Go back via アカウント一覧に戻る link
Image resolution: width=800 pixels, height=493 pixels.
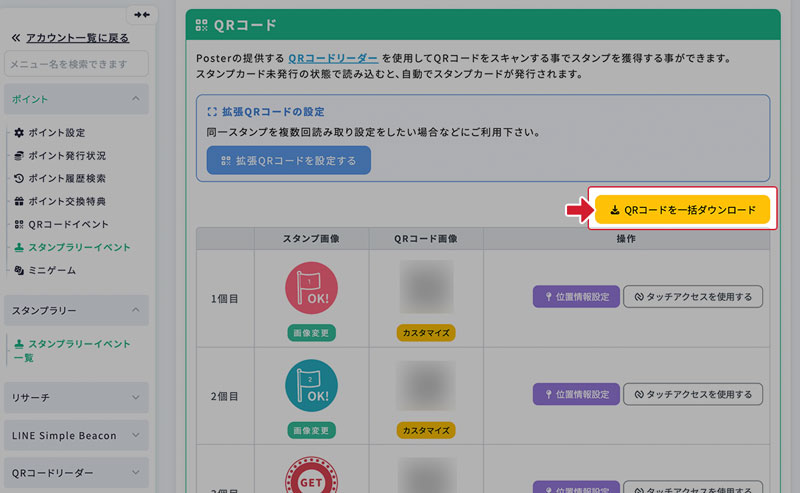pyautogui.click(x=69, y=37)
